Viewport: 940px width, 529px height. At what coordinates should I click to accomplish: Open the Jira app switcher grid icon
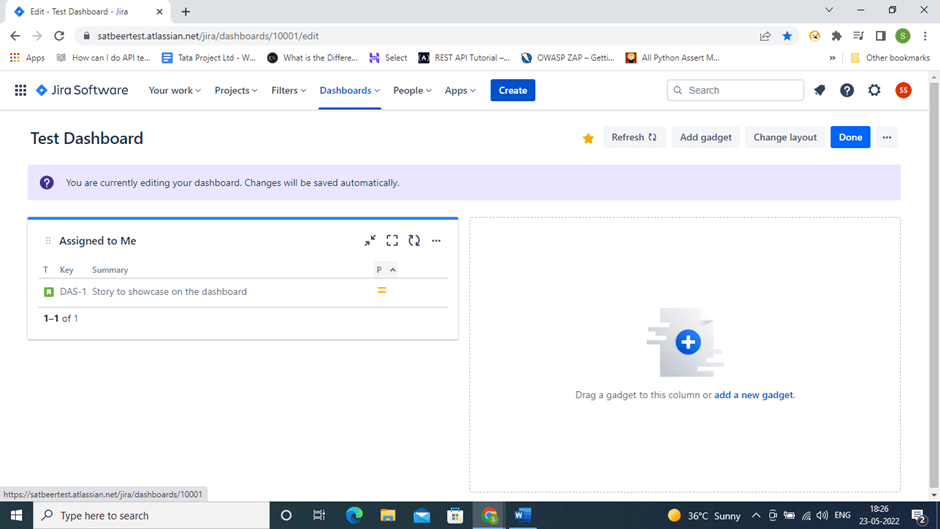tap(20, 90)
